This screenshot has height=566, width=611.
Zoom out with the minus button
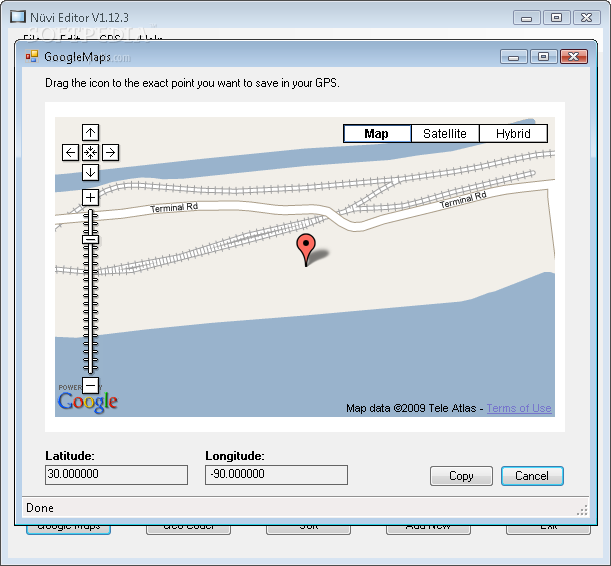click(90, 386)
